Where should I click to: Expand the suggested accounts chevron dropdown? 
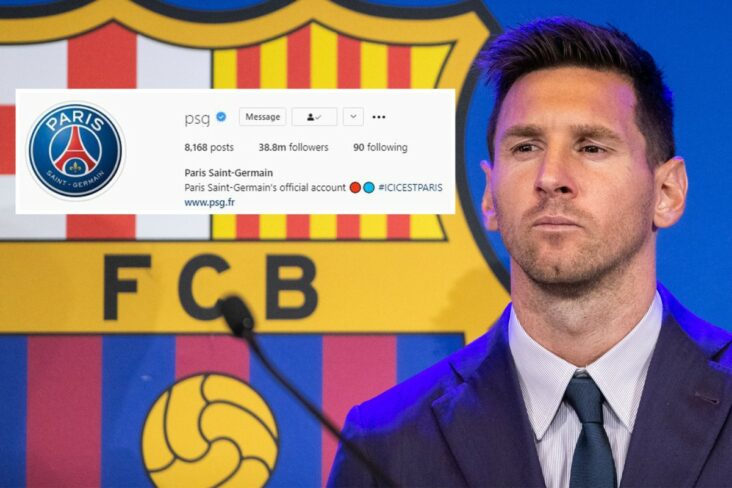coord(353,117)
